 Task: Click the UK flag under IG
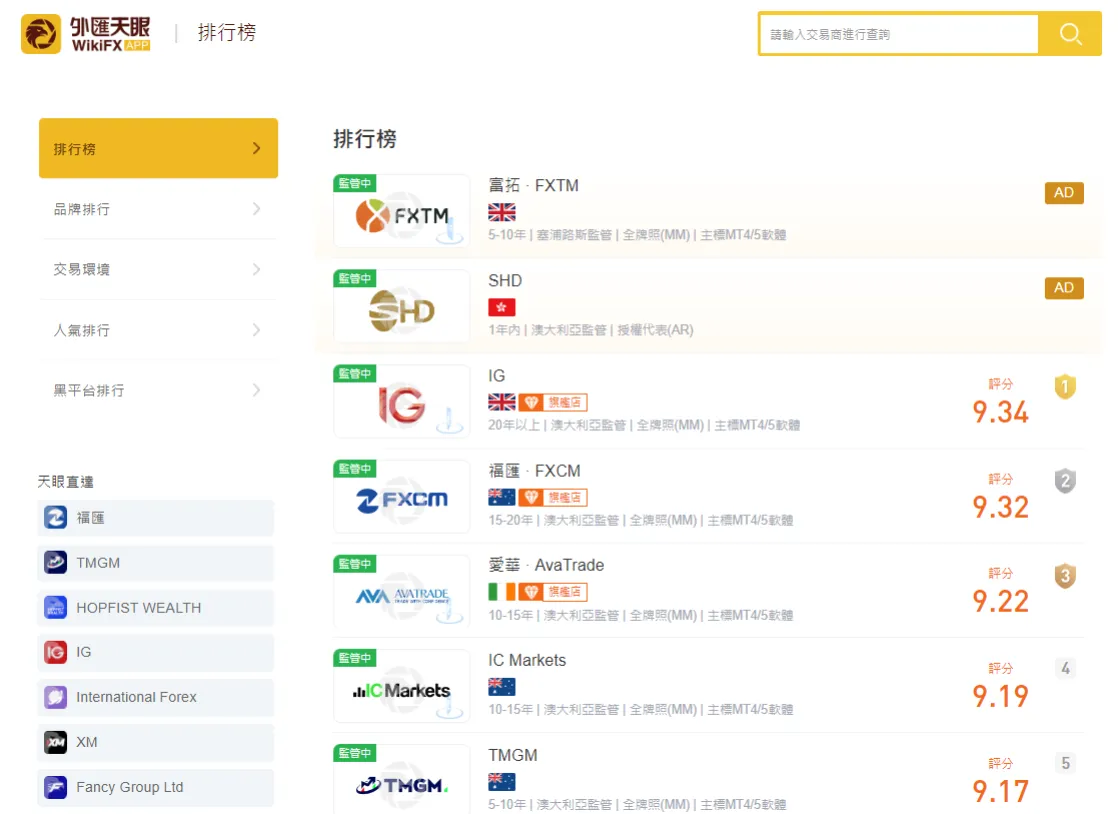[x=502, y=402]
